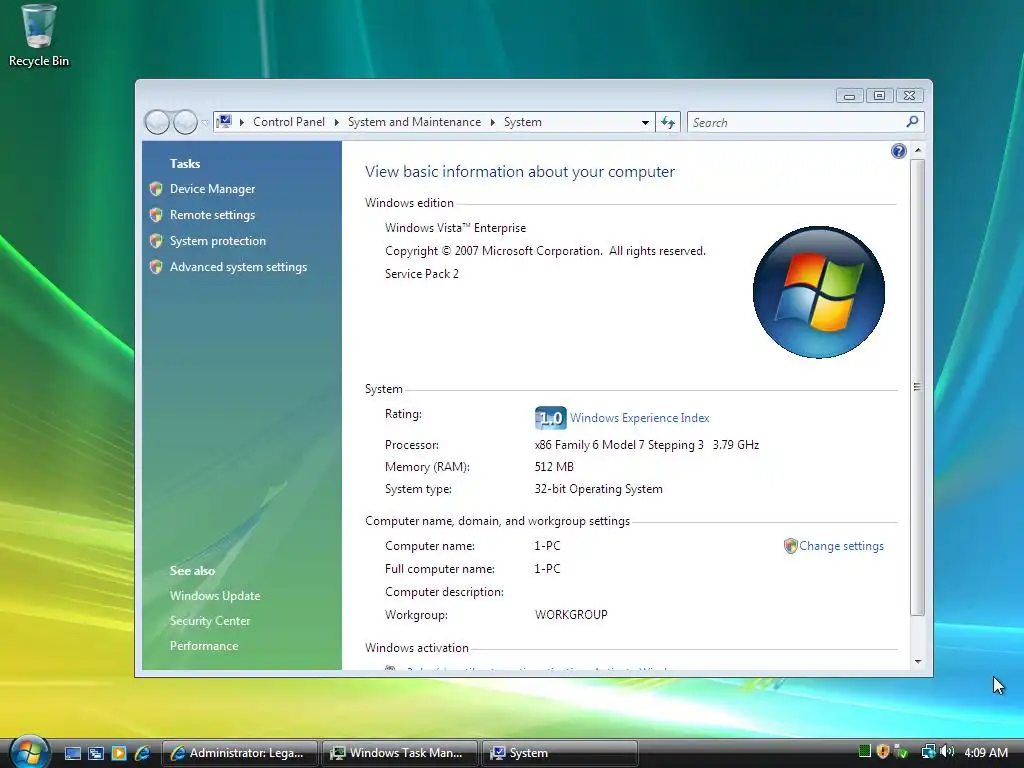Open the Start menu orb
The image size is (1024, 768).
pyautogui.click(x=29, y=751)
